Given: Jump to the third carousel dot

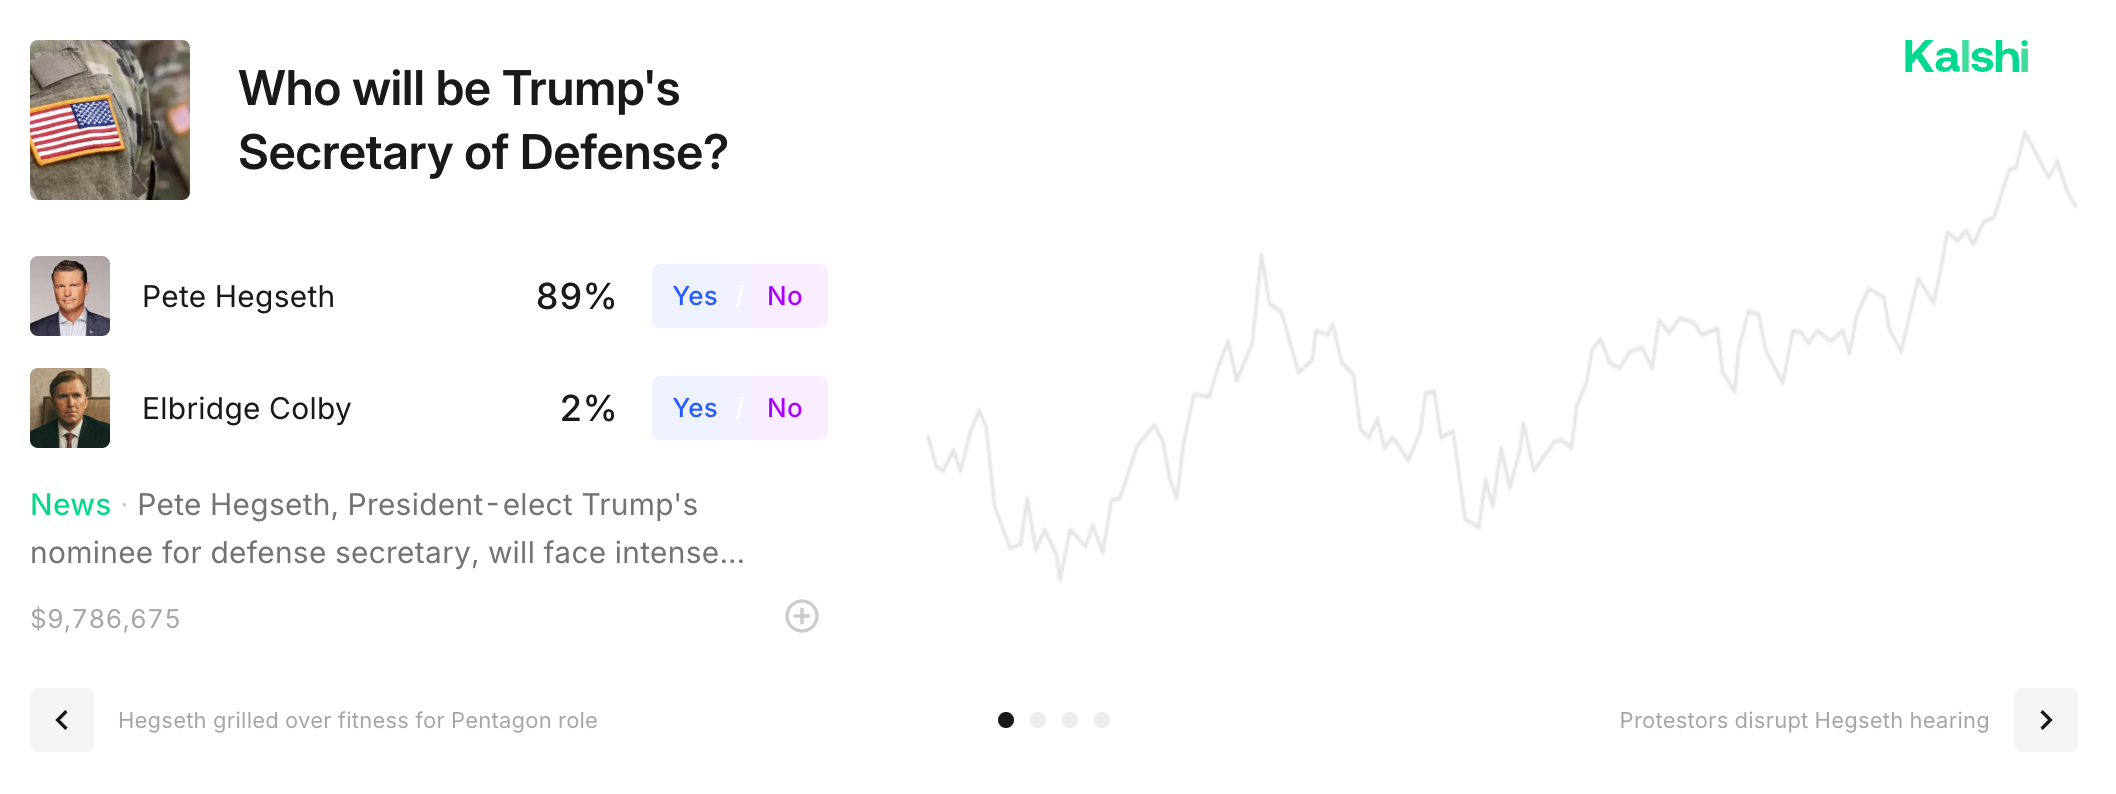Looking at the screenshot, I should (x=1070, y=720).
